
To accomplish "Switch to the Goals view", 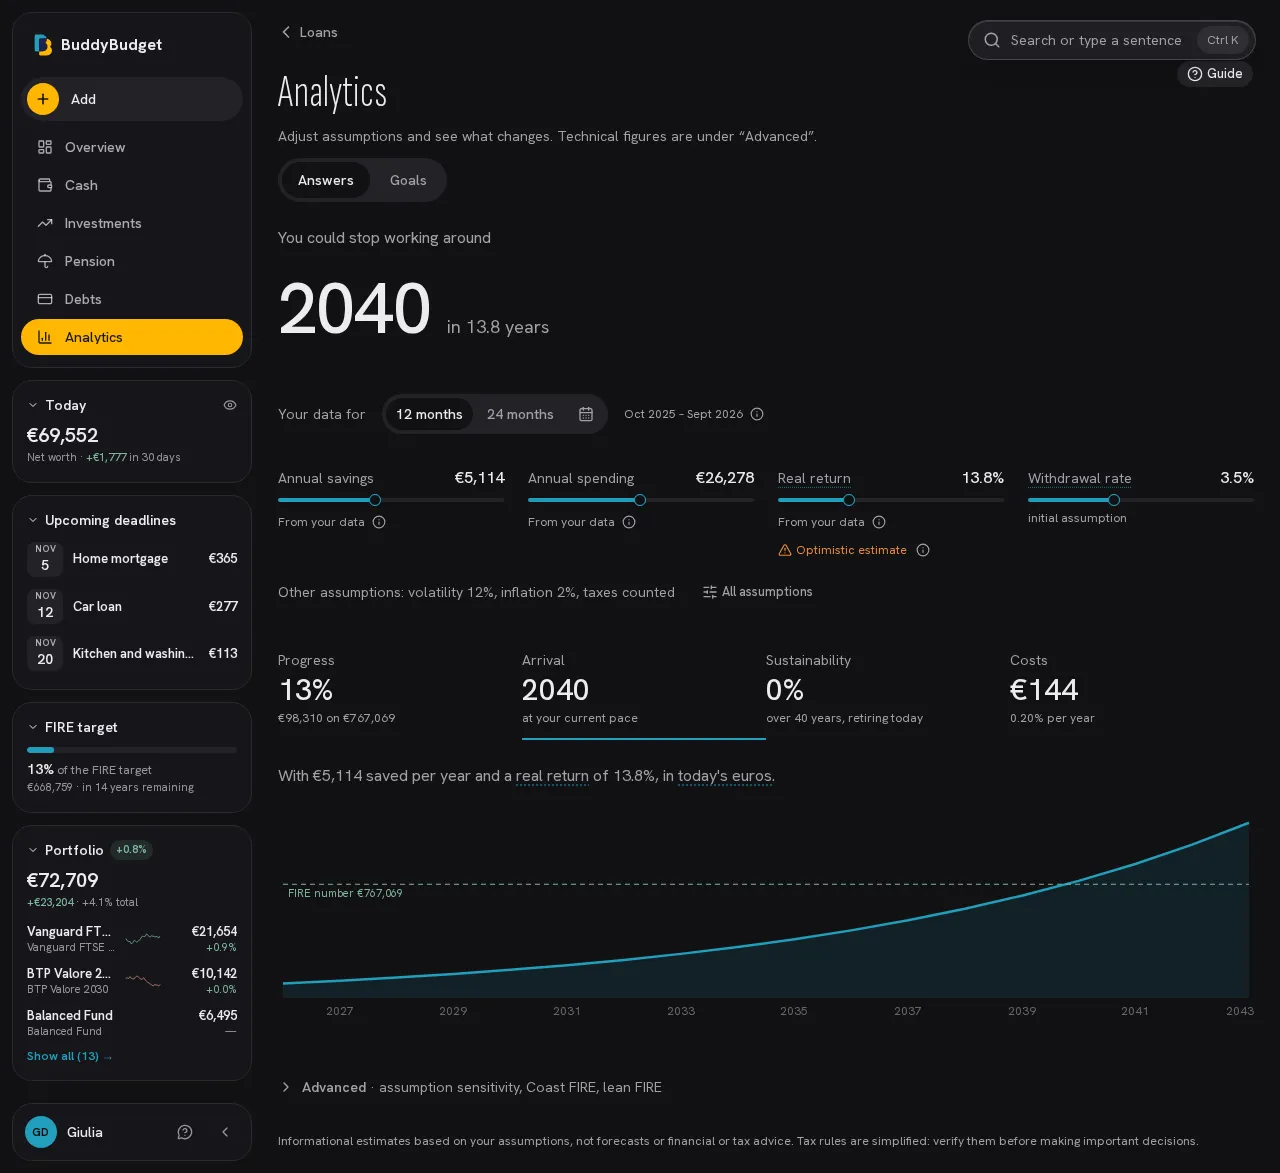I will click(408, 180).
